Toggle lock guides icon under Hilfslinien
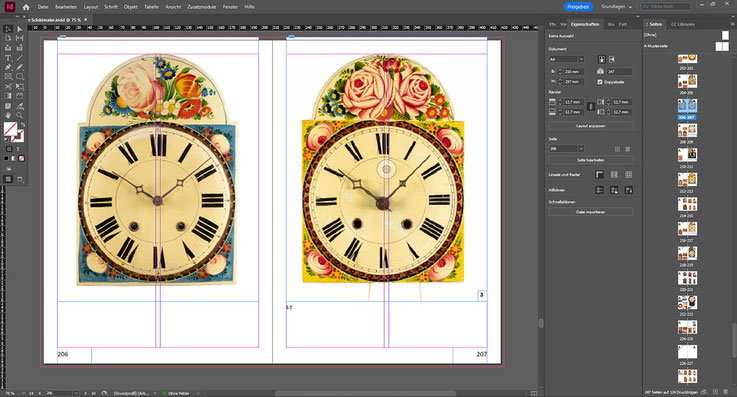This screenshot has height=397, width=737. (x=614, y=190)
